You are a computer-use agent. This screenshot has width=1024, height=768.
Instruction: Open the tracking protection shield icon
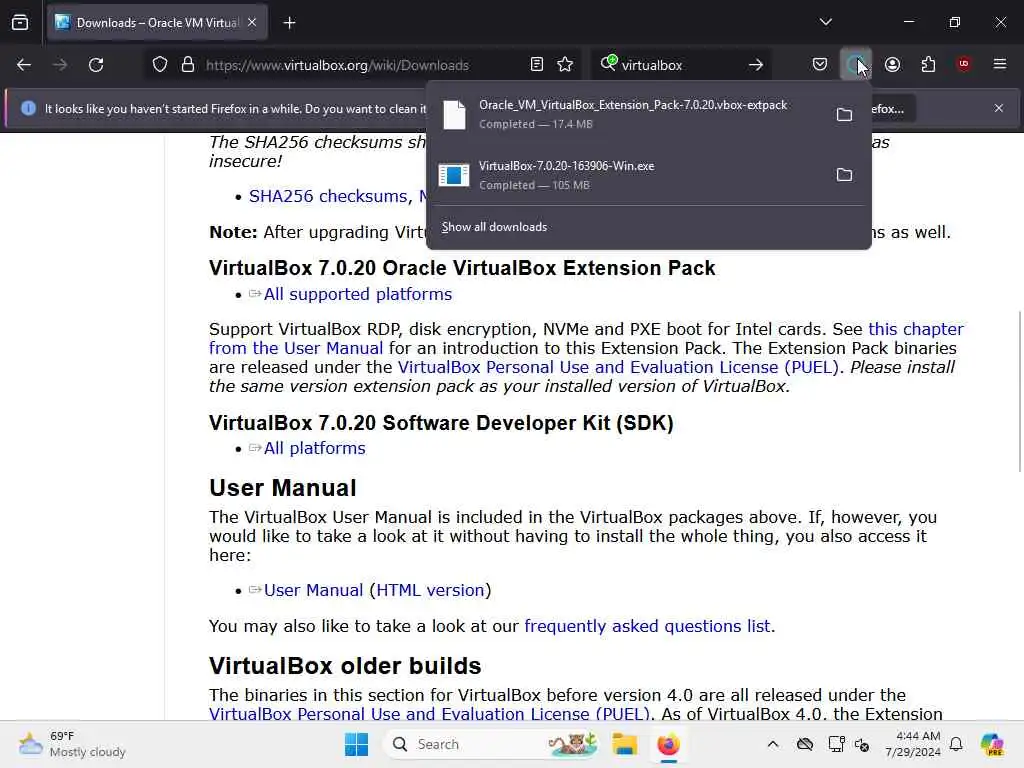[x=160, y=65]
